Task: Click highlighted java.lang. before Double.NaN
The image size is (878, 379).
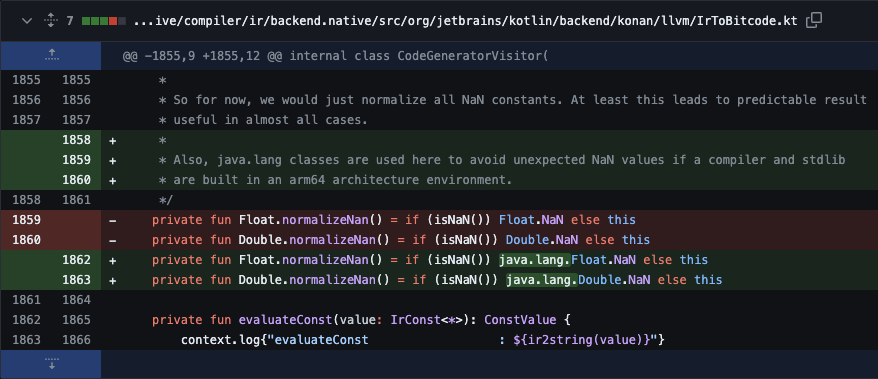Action: (x=542, y=280)
